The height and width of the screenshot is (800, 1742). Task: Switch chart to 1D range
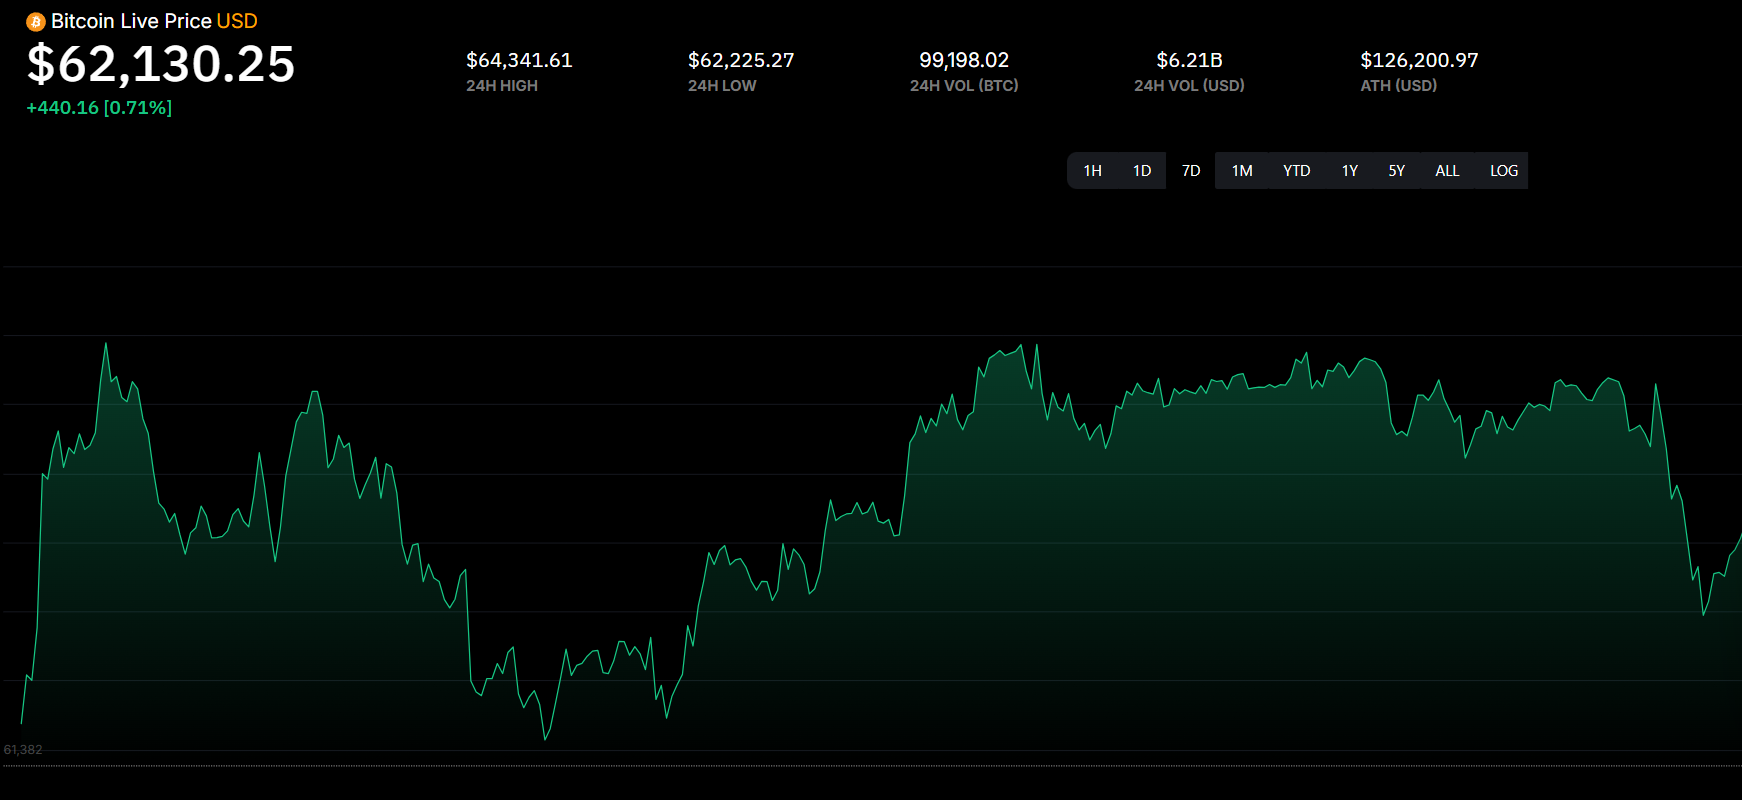(x=1142, y=171)
